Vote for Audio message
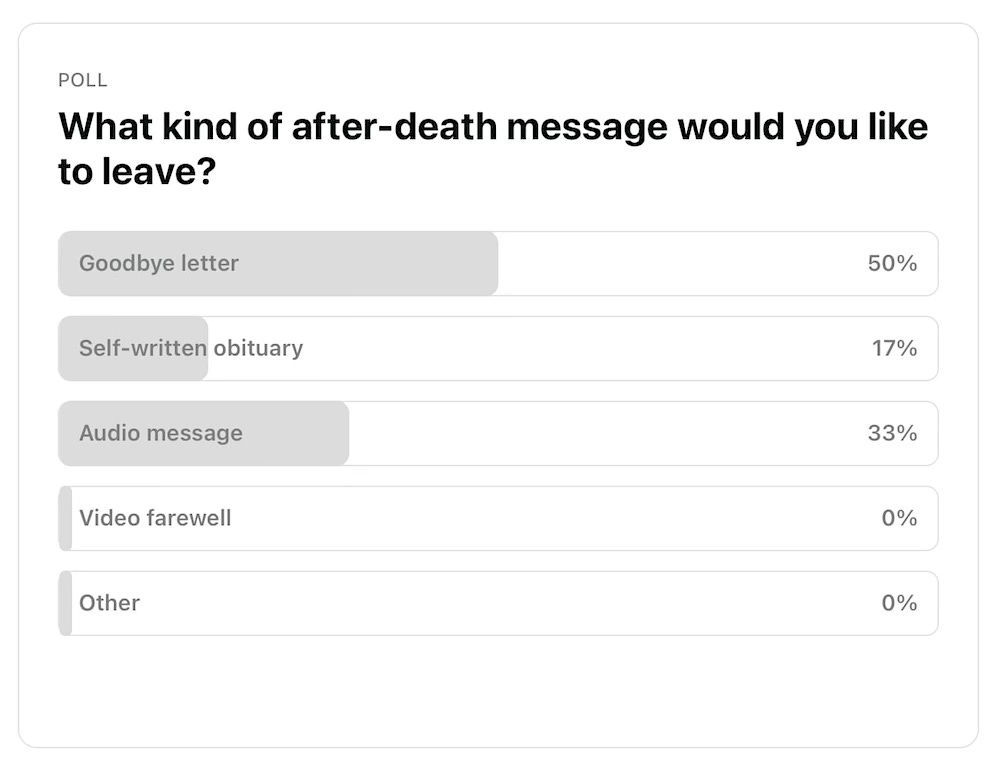1000x774 pixels. tap(499, 433)
